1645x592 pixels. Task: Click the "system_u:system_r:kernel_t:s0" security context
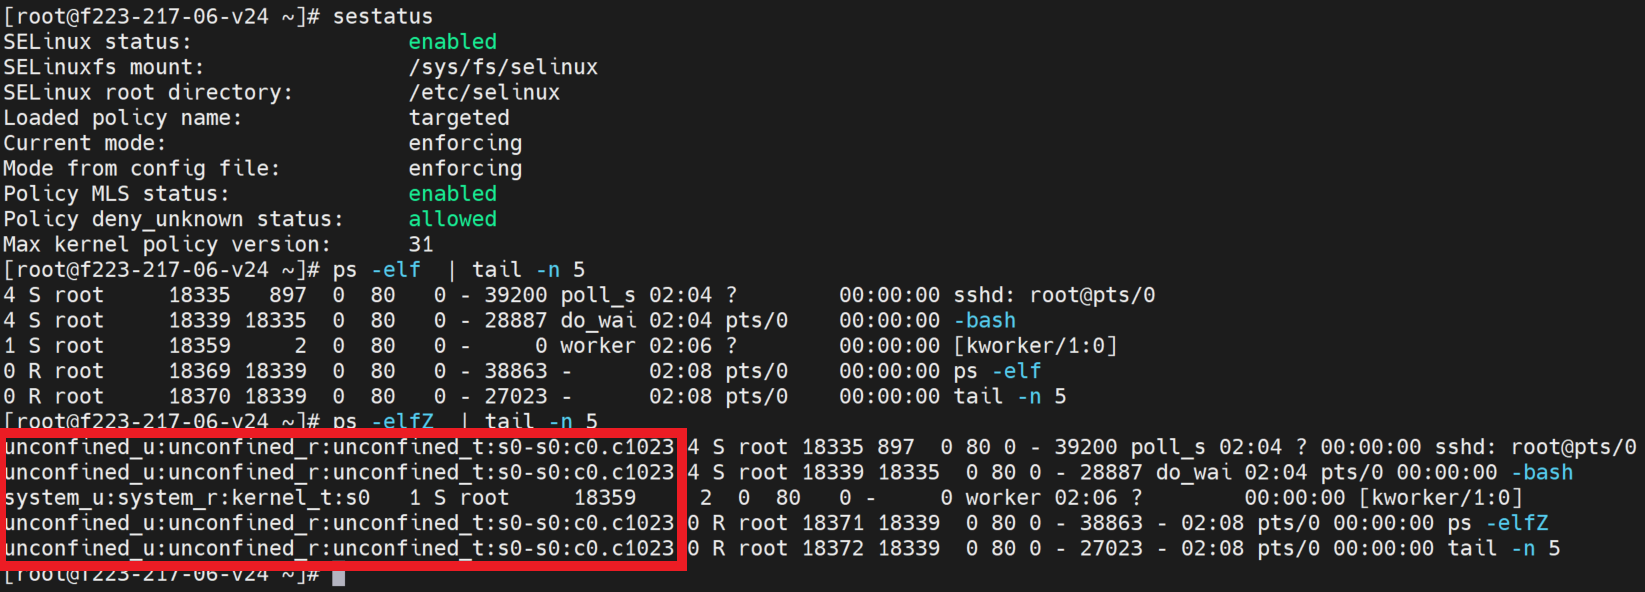186,497
